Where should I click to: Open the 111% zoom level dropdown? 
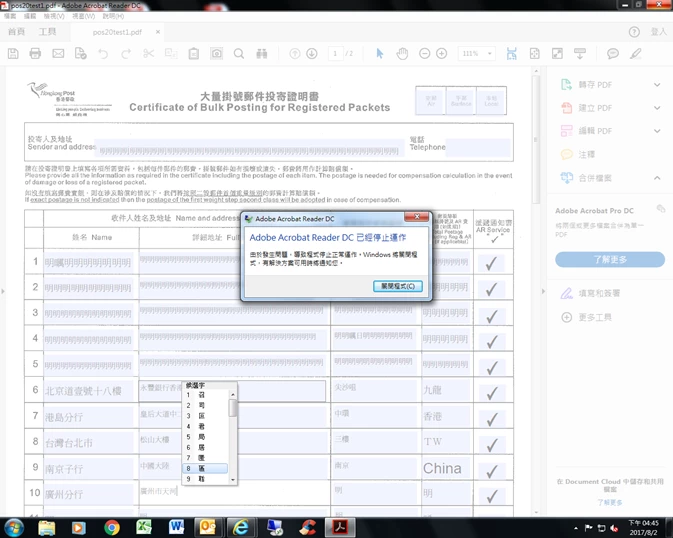(x=489, y=54)
